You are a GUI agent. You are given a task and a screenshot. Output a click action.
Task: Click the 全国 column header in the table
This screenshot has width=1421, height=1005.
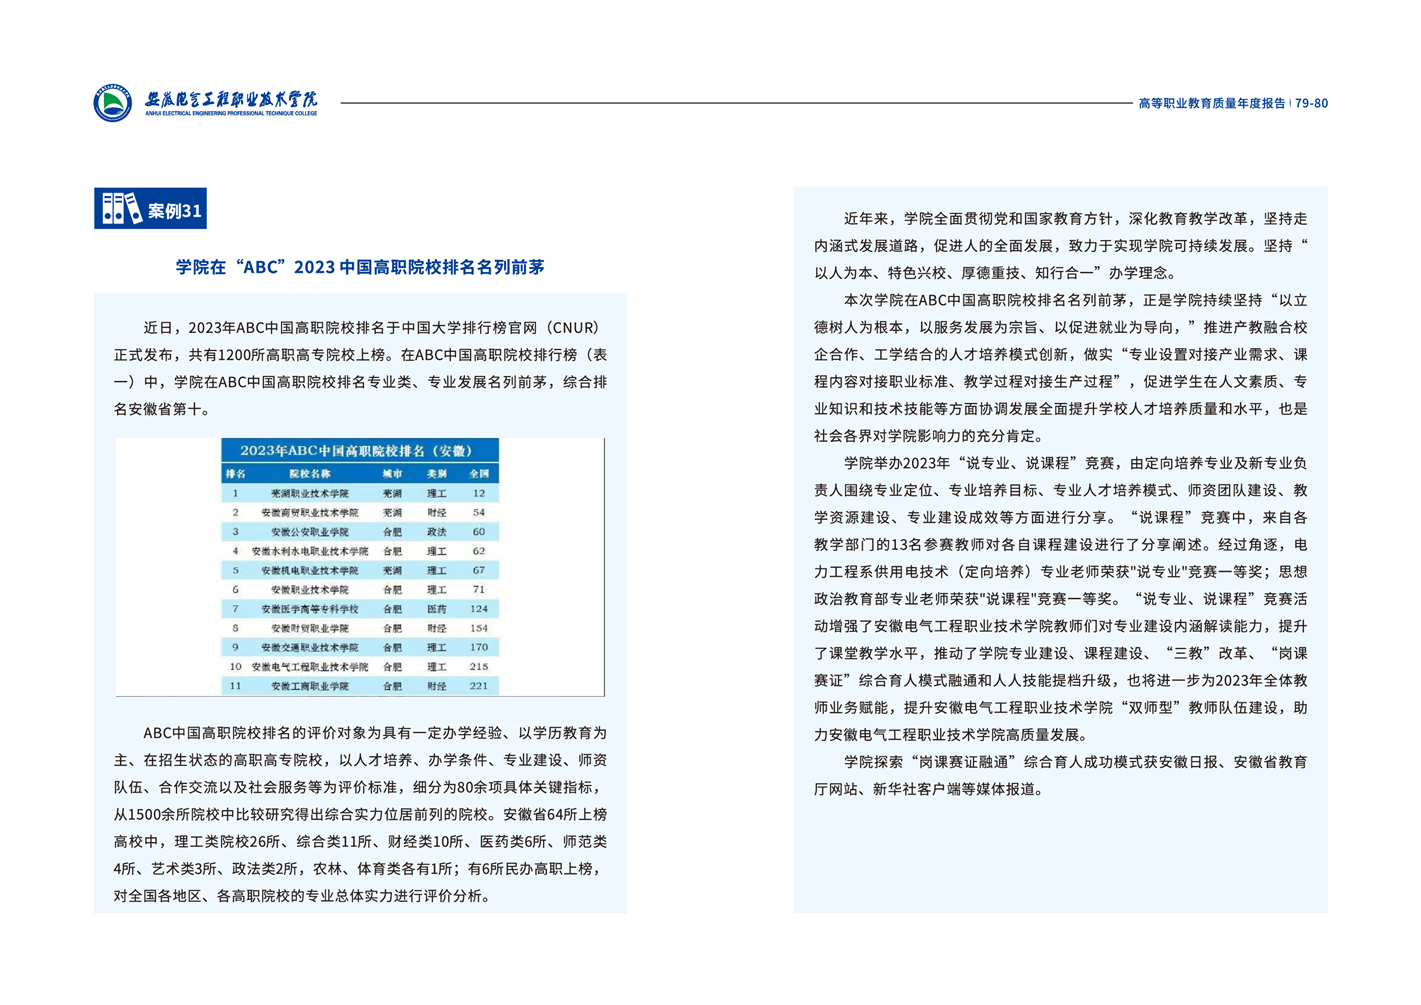[x=479, y=473]
